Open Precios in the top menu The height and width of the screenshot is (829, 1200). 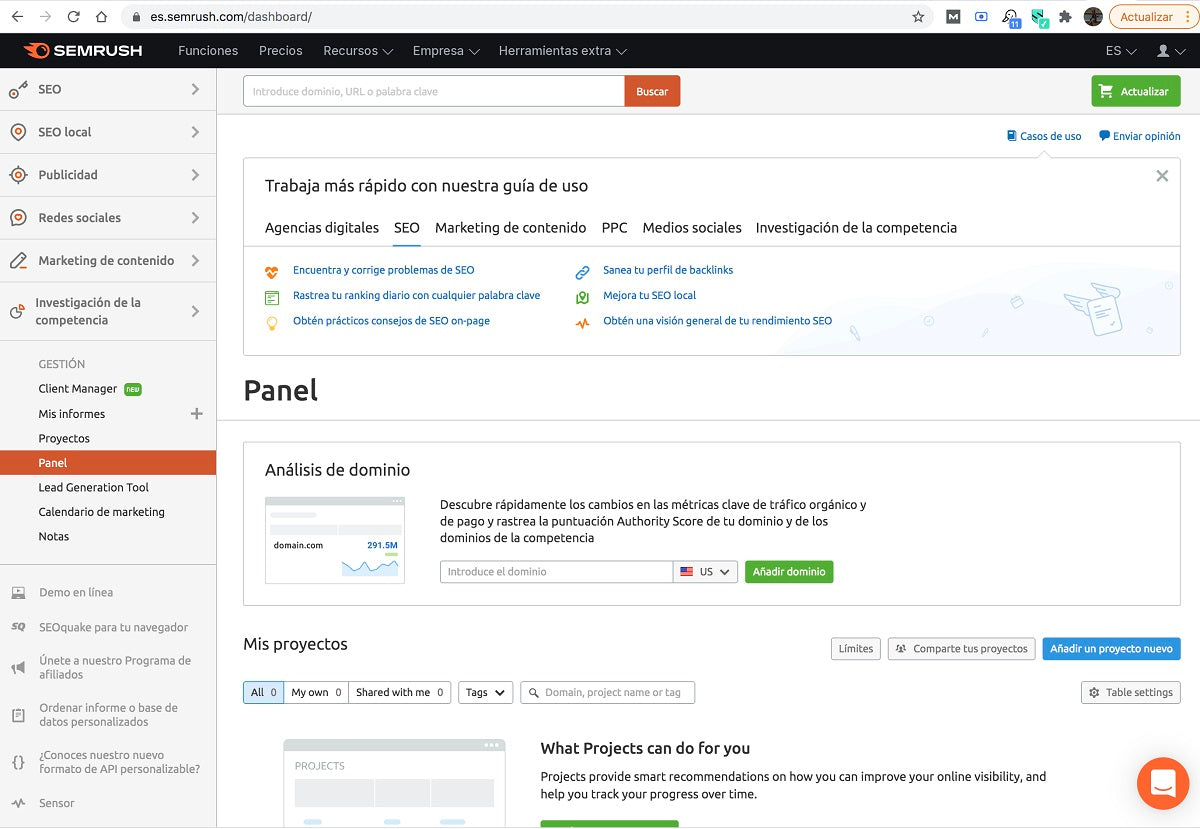click(281, 51)
